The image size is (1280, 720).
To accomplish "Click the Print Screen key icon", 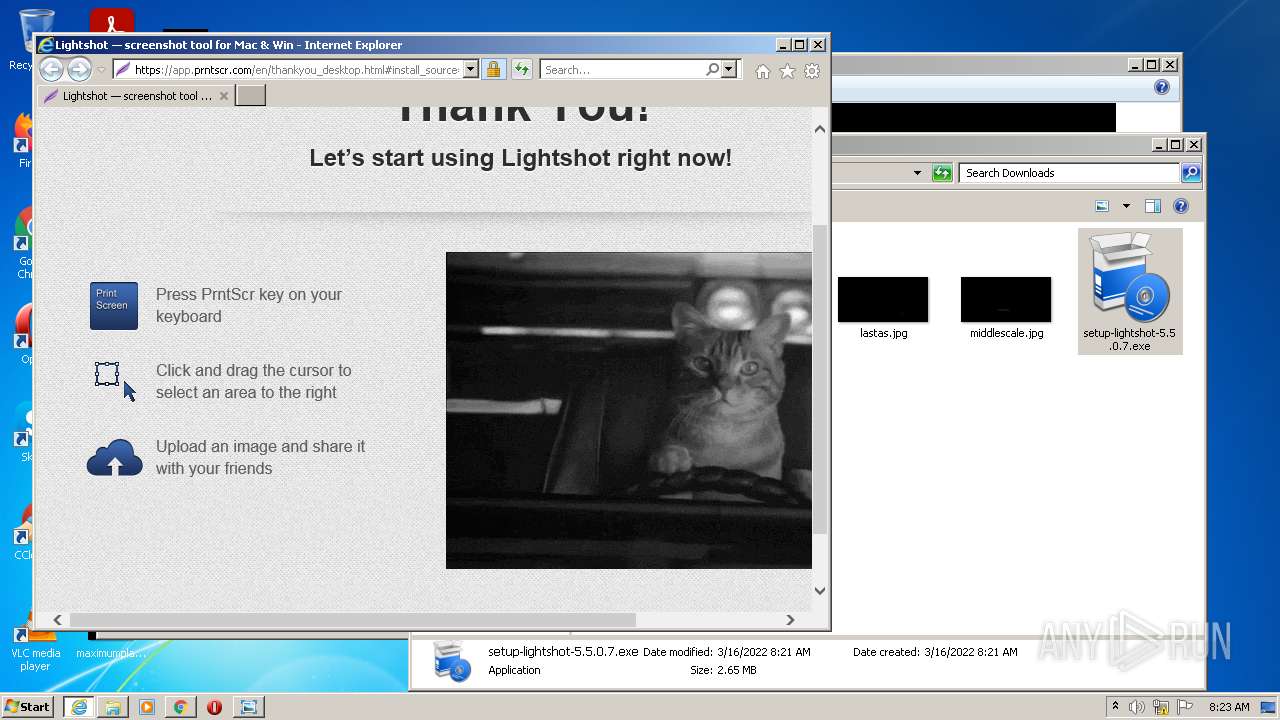I will point(114,306).
